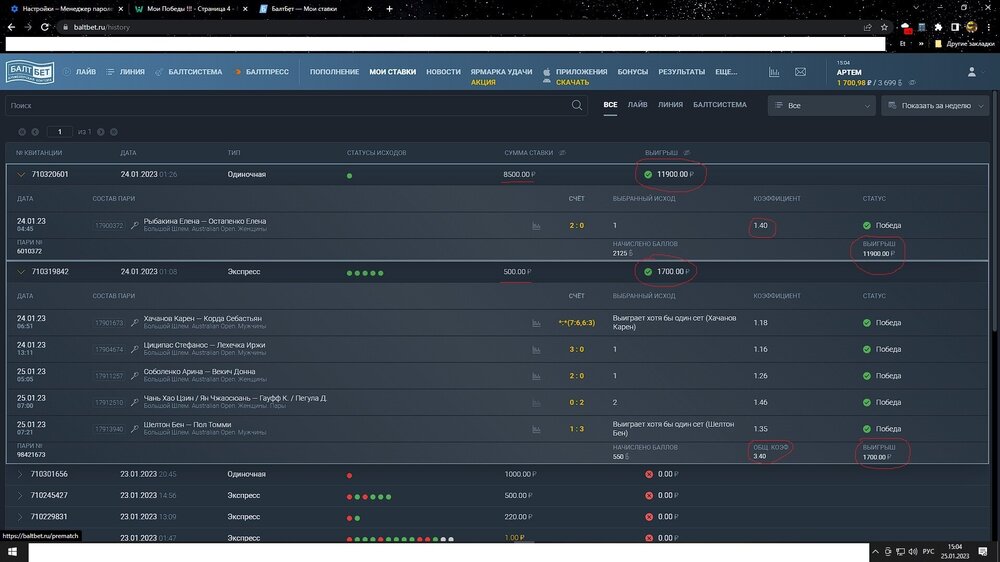This screenshot has height=562, width=1000.
Task: Open the 'Все' filter dropdown
Action: coord(820,105)
